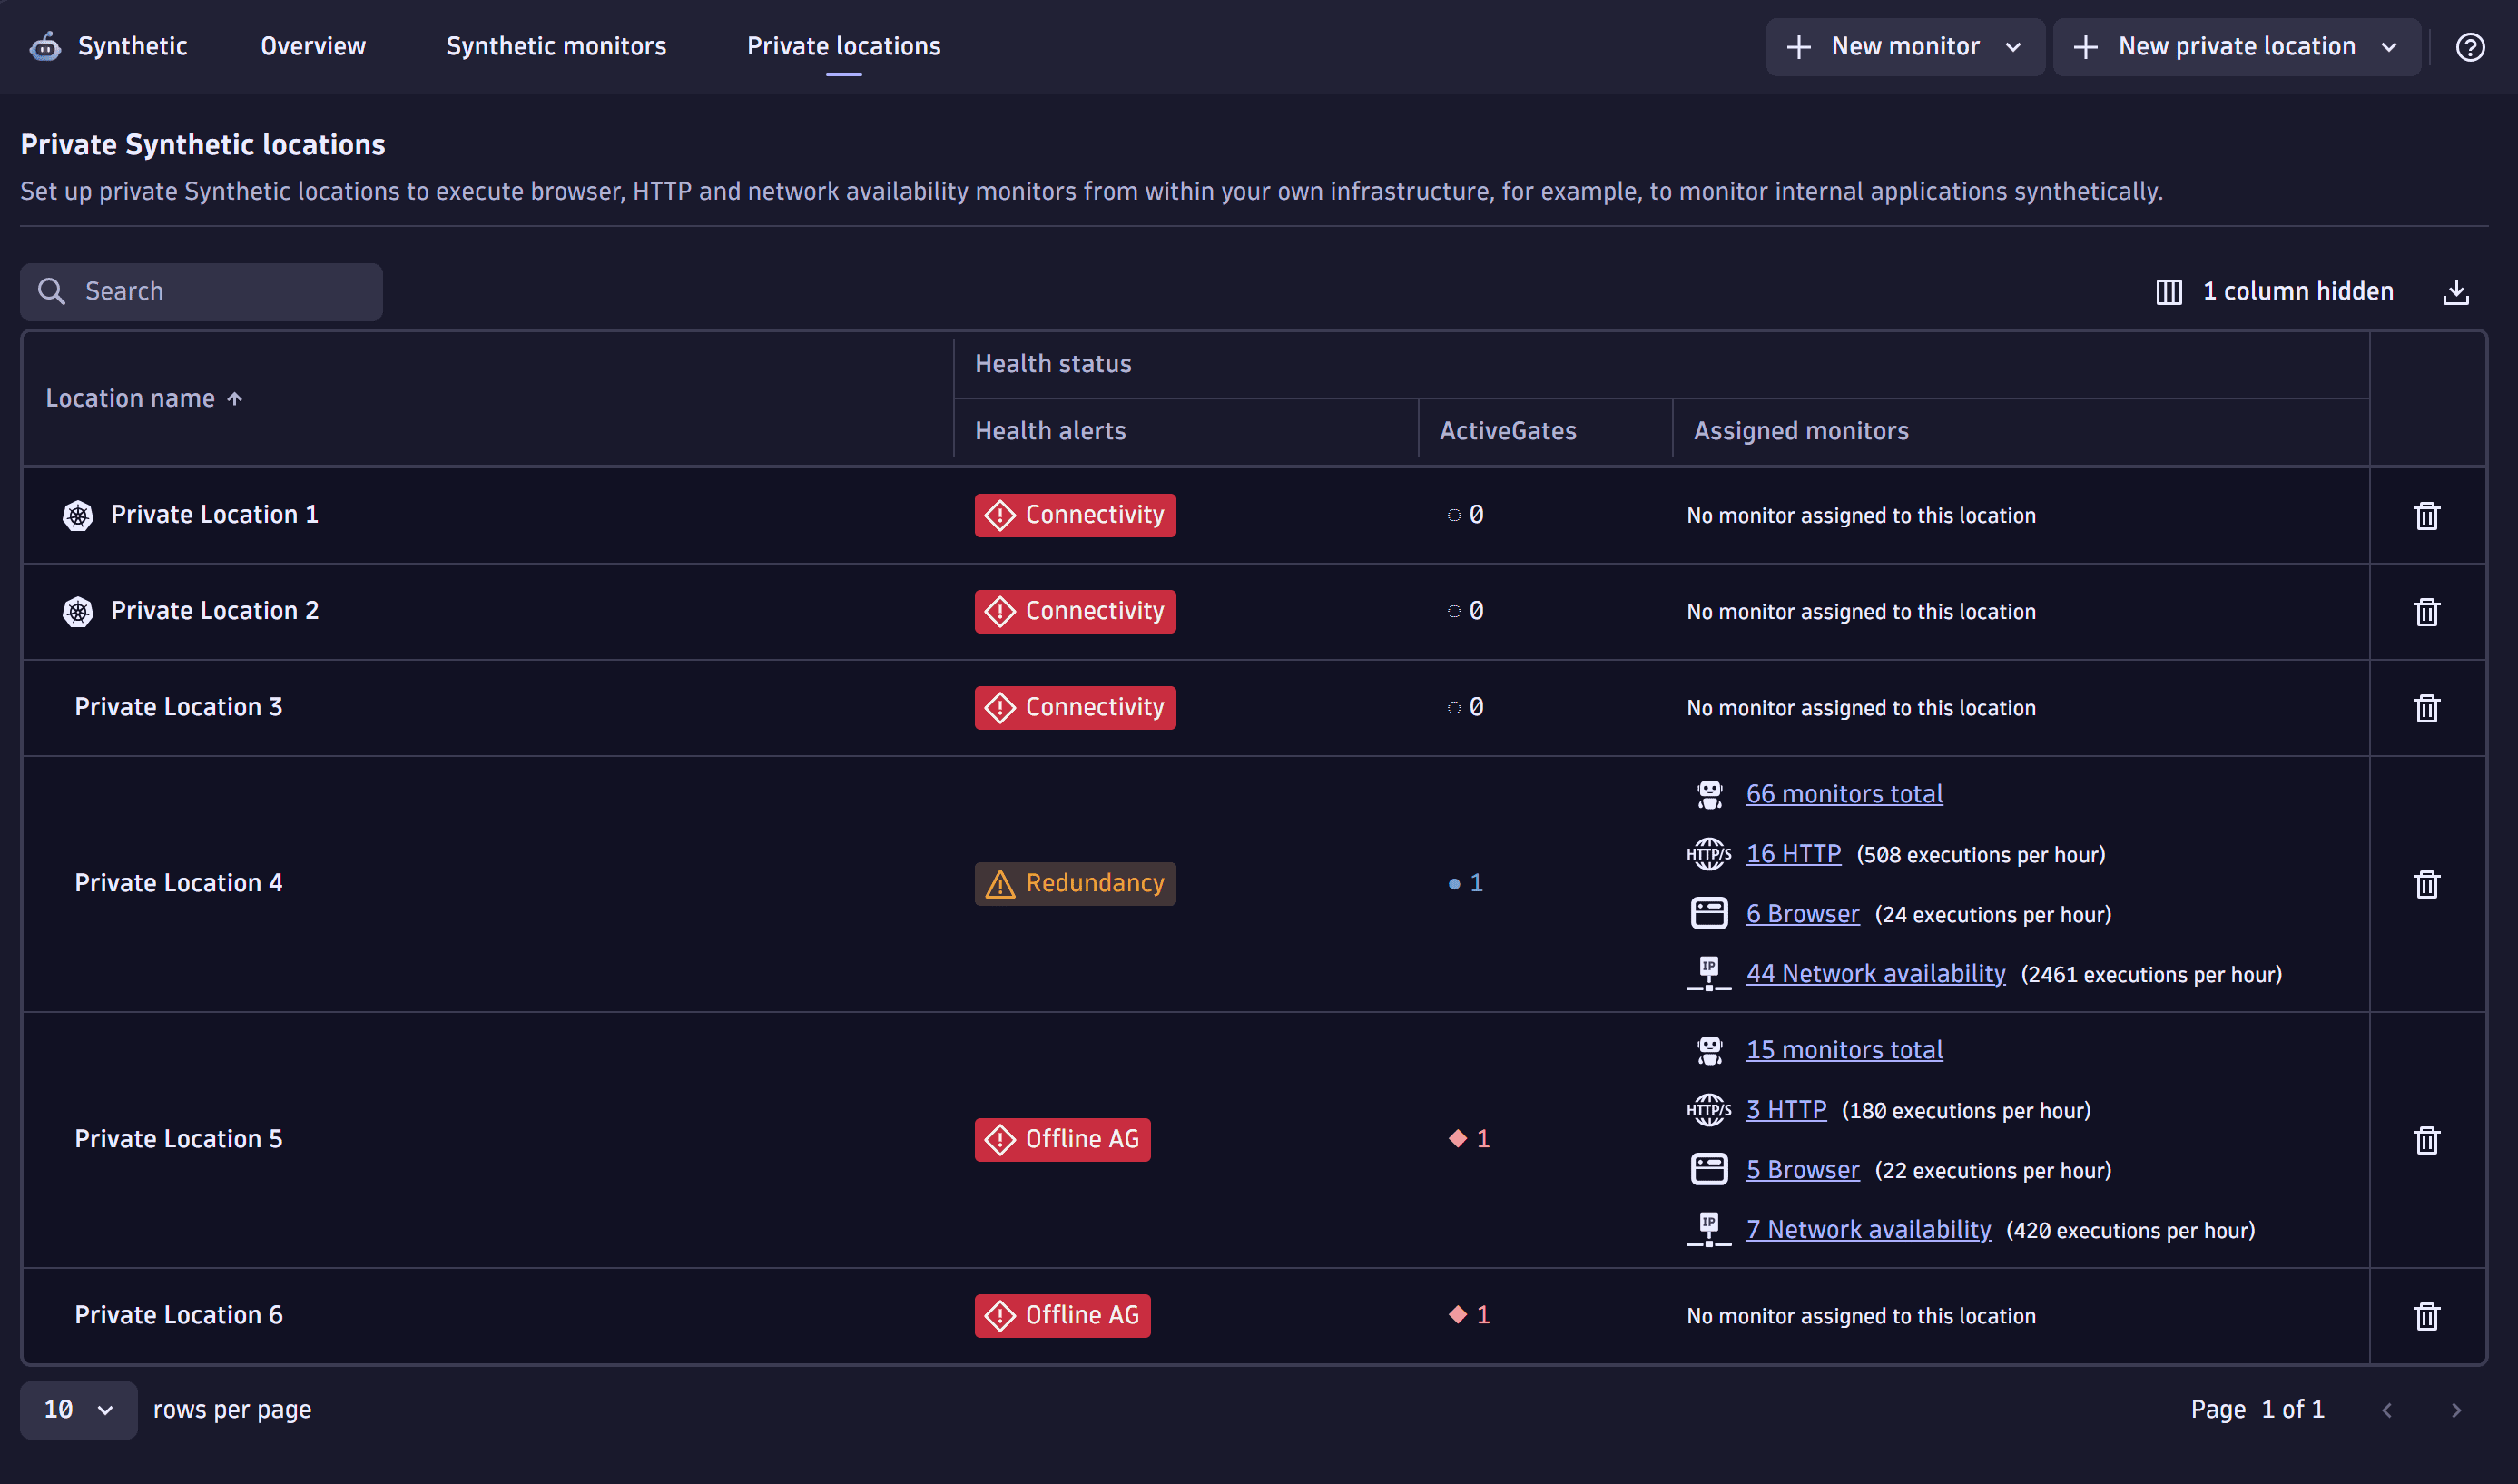This screenshot has height=1484, width=2518.
Task: Click the Synthetic robot icon in the top bar
Action: pyautogui.click(x=44, y=46)
